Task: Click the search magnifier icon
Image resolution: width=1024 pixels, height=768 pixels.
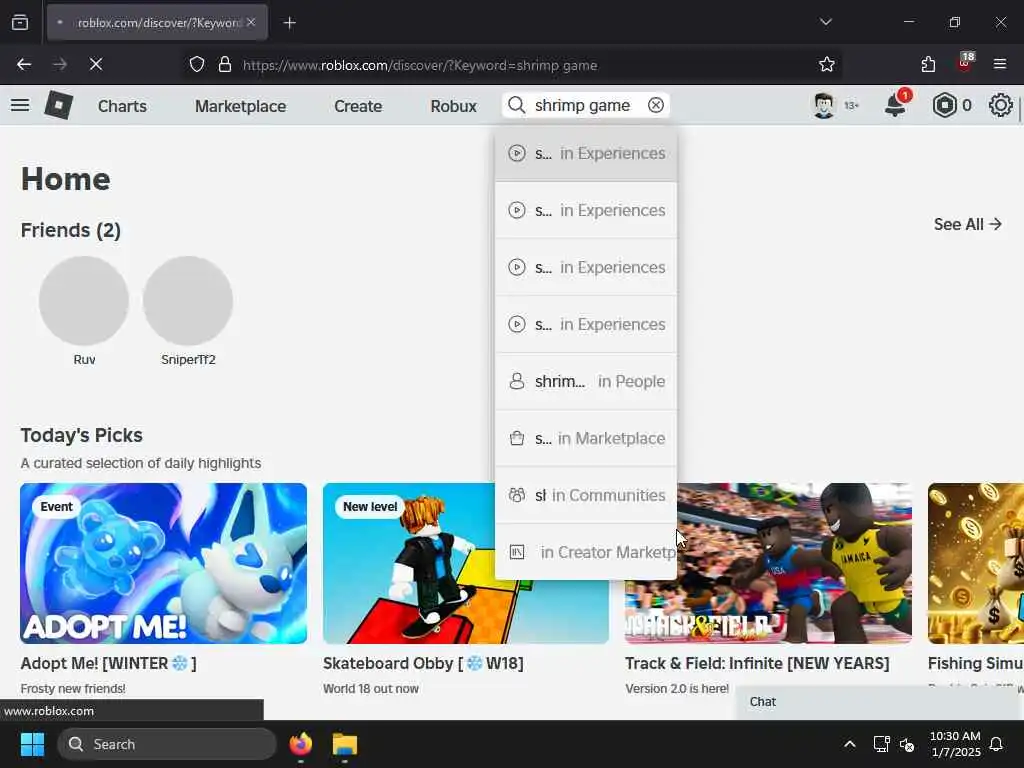Action: pyautogui.click(x=516, y=105)
